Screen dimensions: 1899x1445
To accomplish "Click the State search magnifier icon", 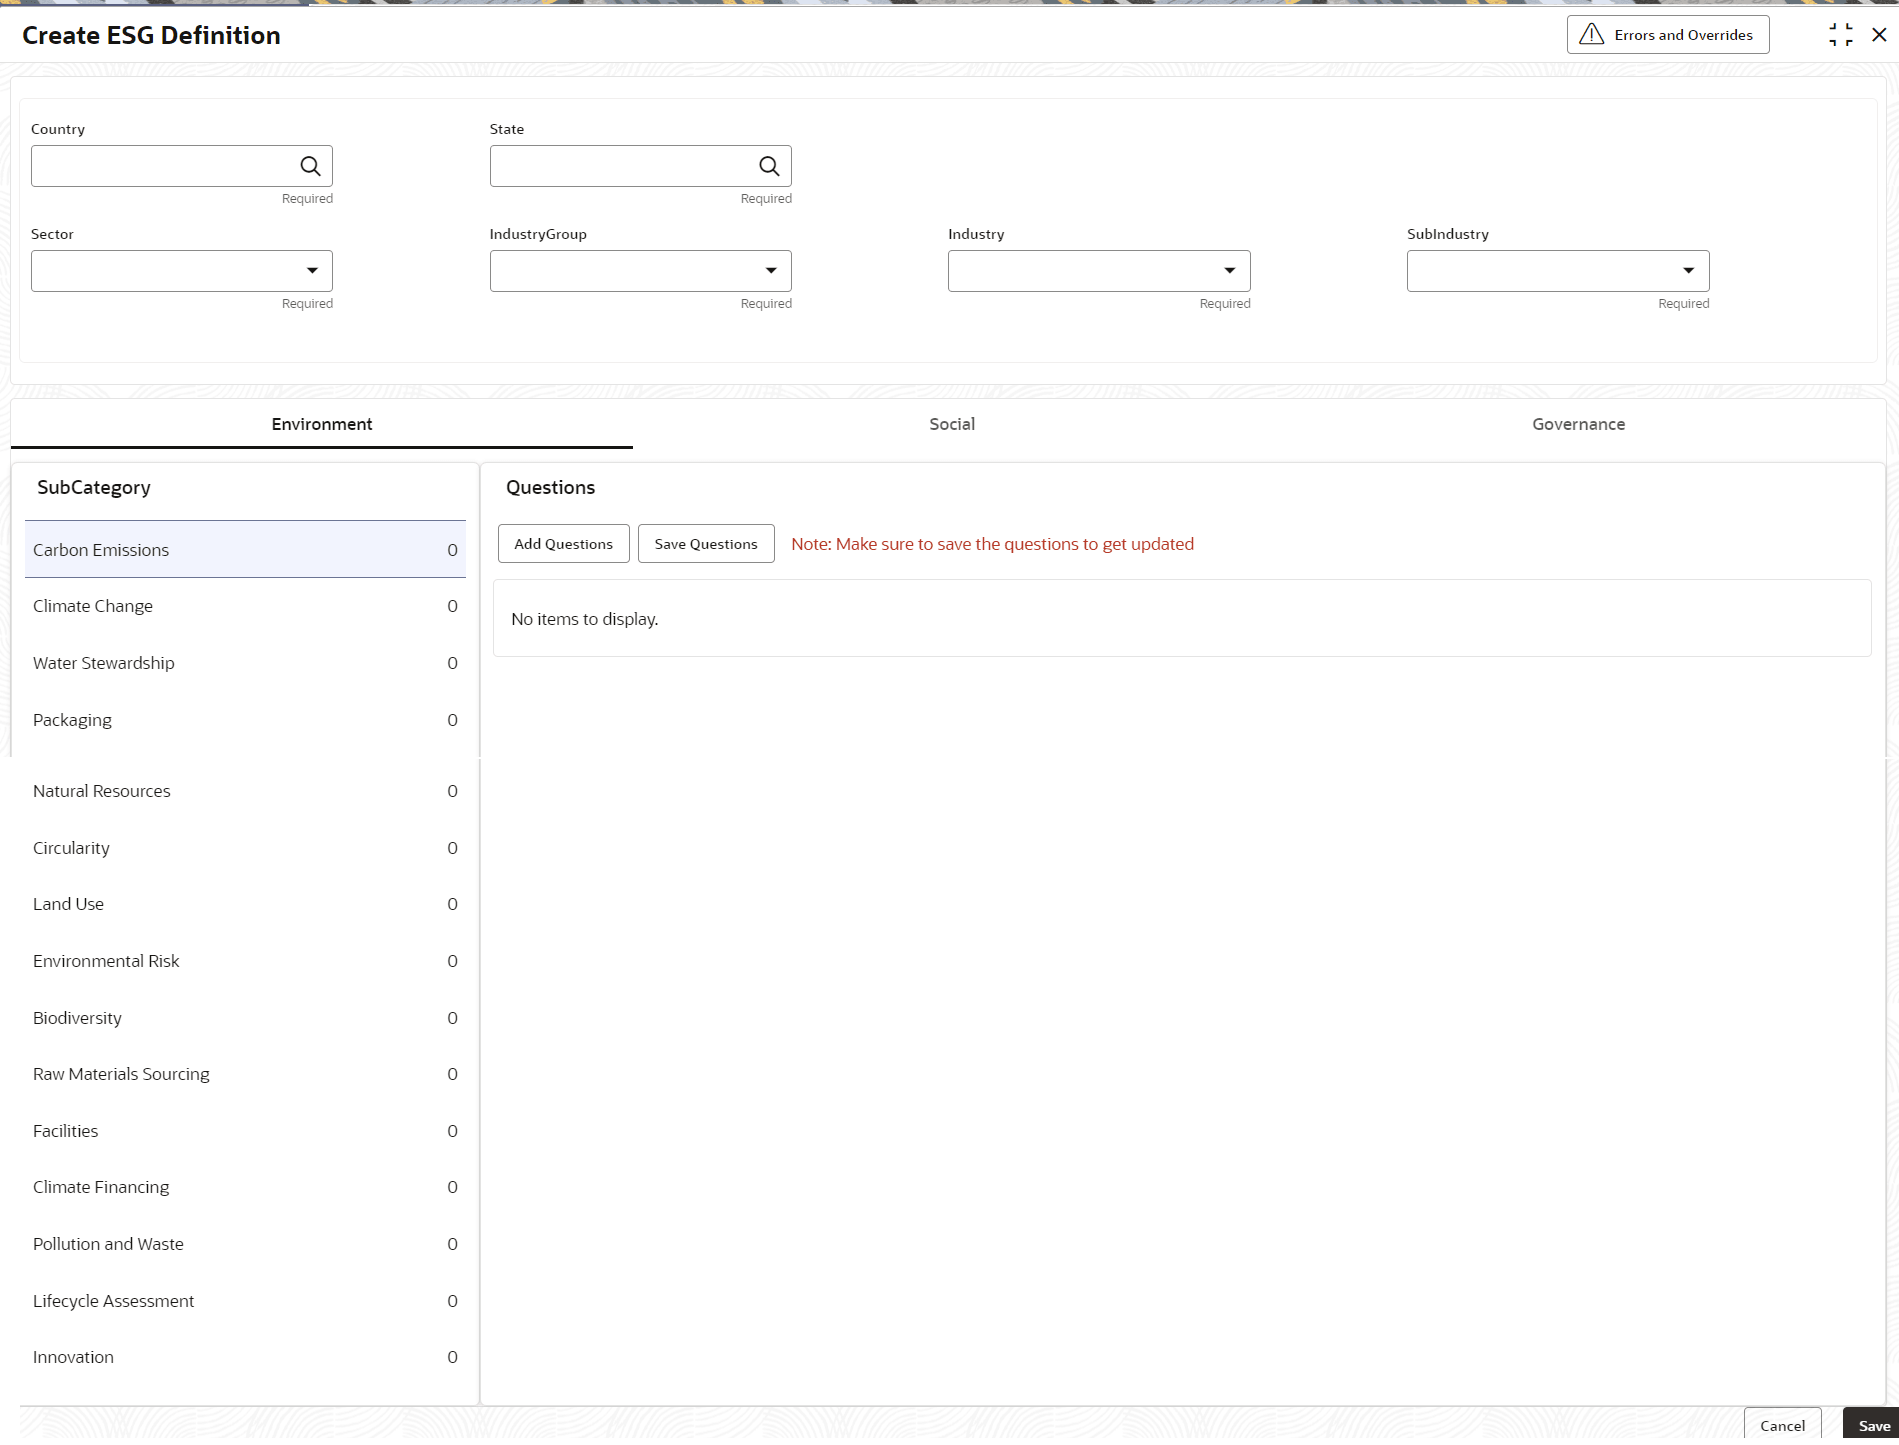I will pos(769,166).
